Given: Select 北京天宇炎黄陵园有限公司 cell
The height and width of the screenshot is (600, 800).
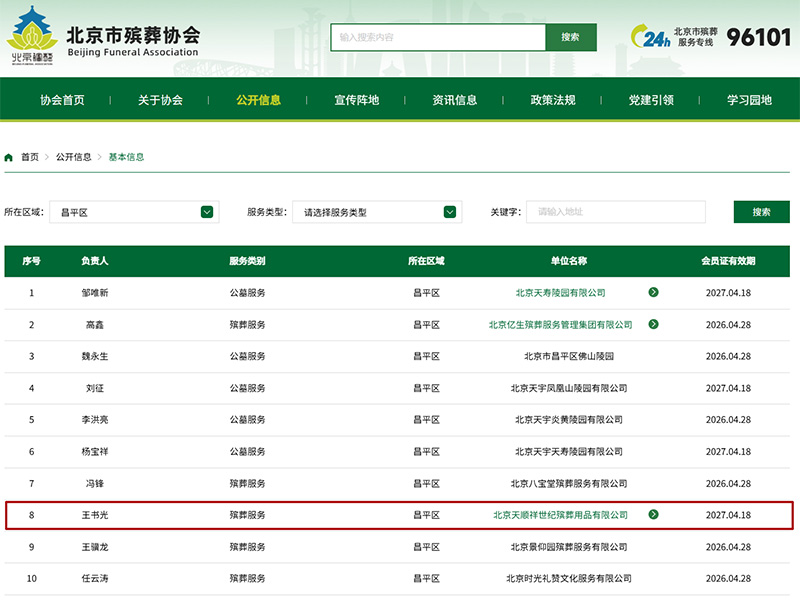Looking at the screenshot, I should [569, 420].
